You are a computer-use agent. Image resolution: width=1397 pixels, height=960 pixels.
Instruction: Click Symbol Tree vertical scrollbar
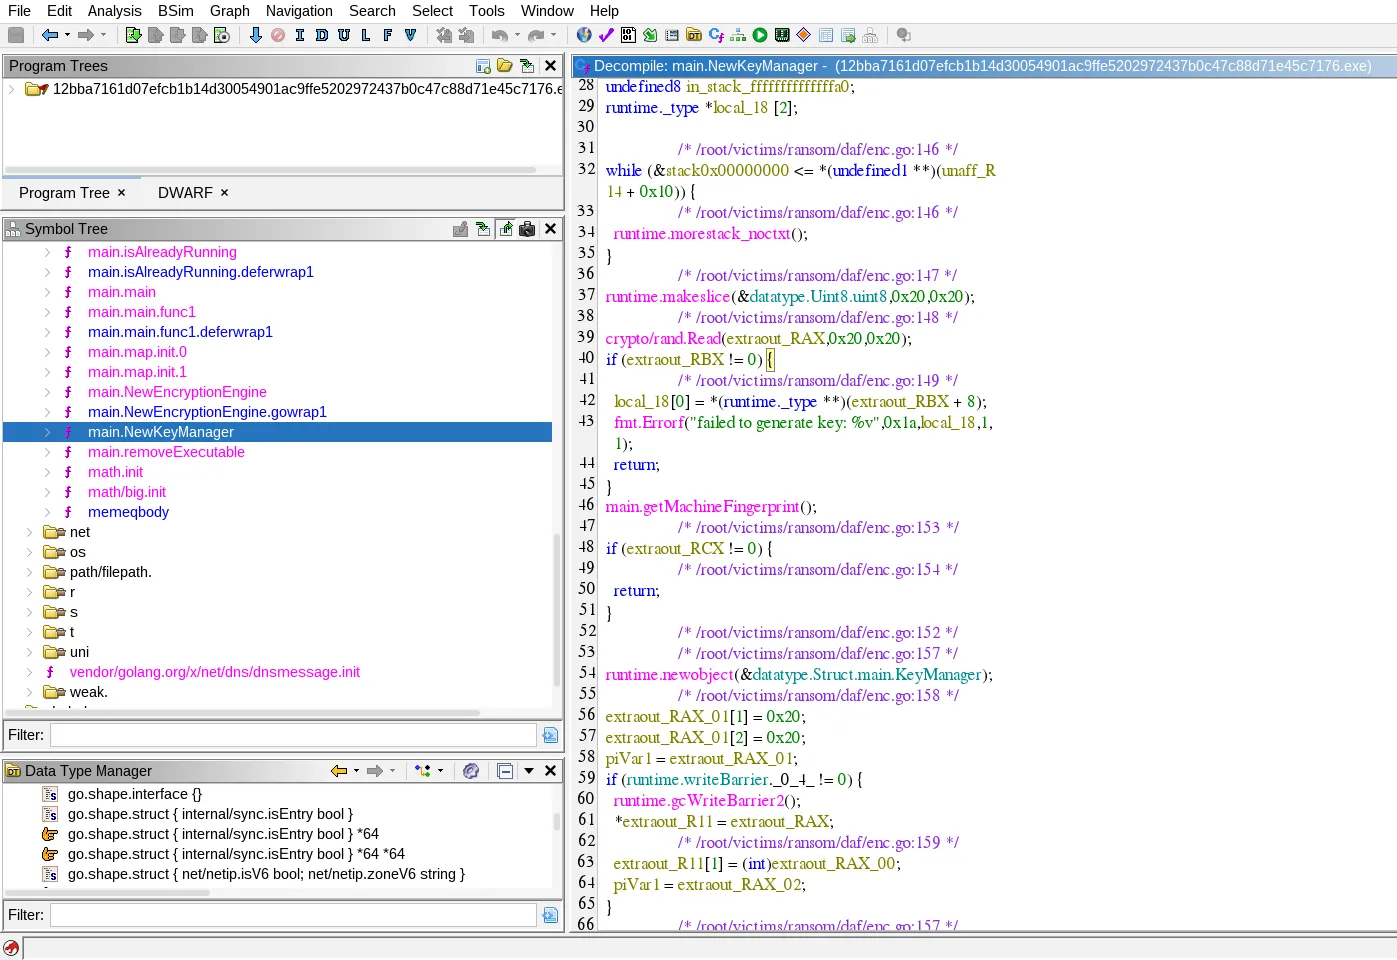click(557, 610)
